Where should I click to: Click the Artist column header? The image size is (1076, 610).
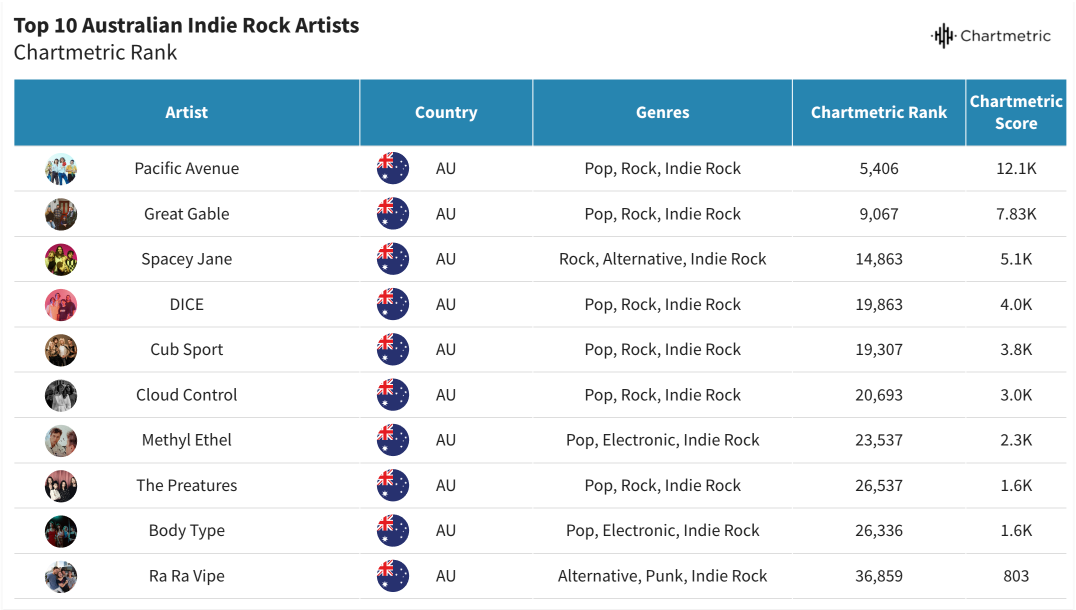point(187,113)
